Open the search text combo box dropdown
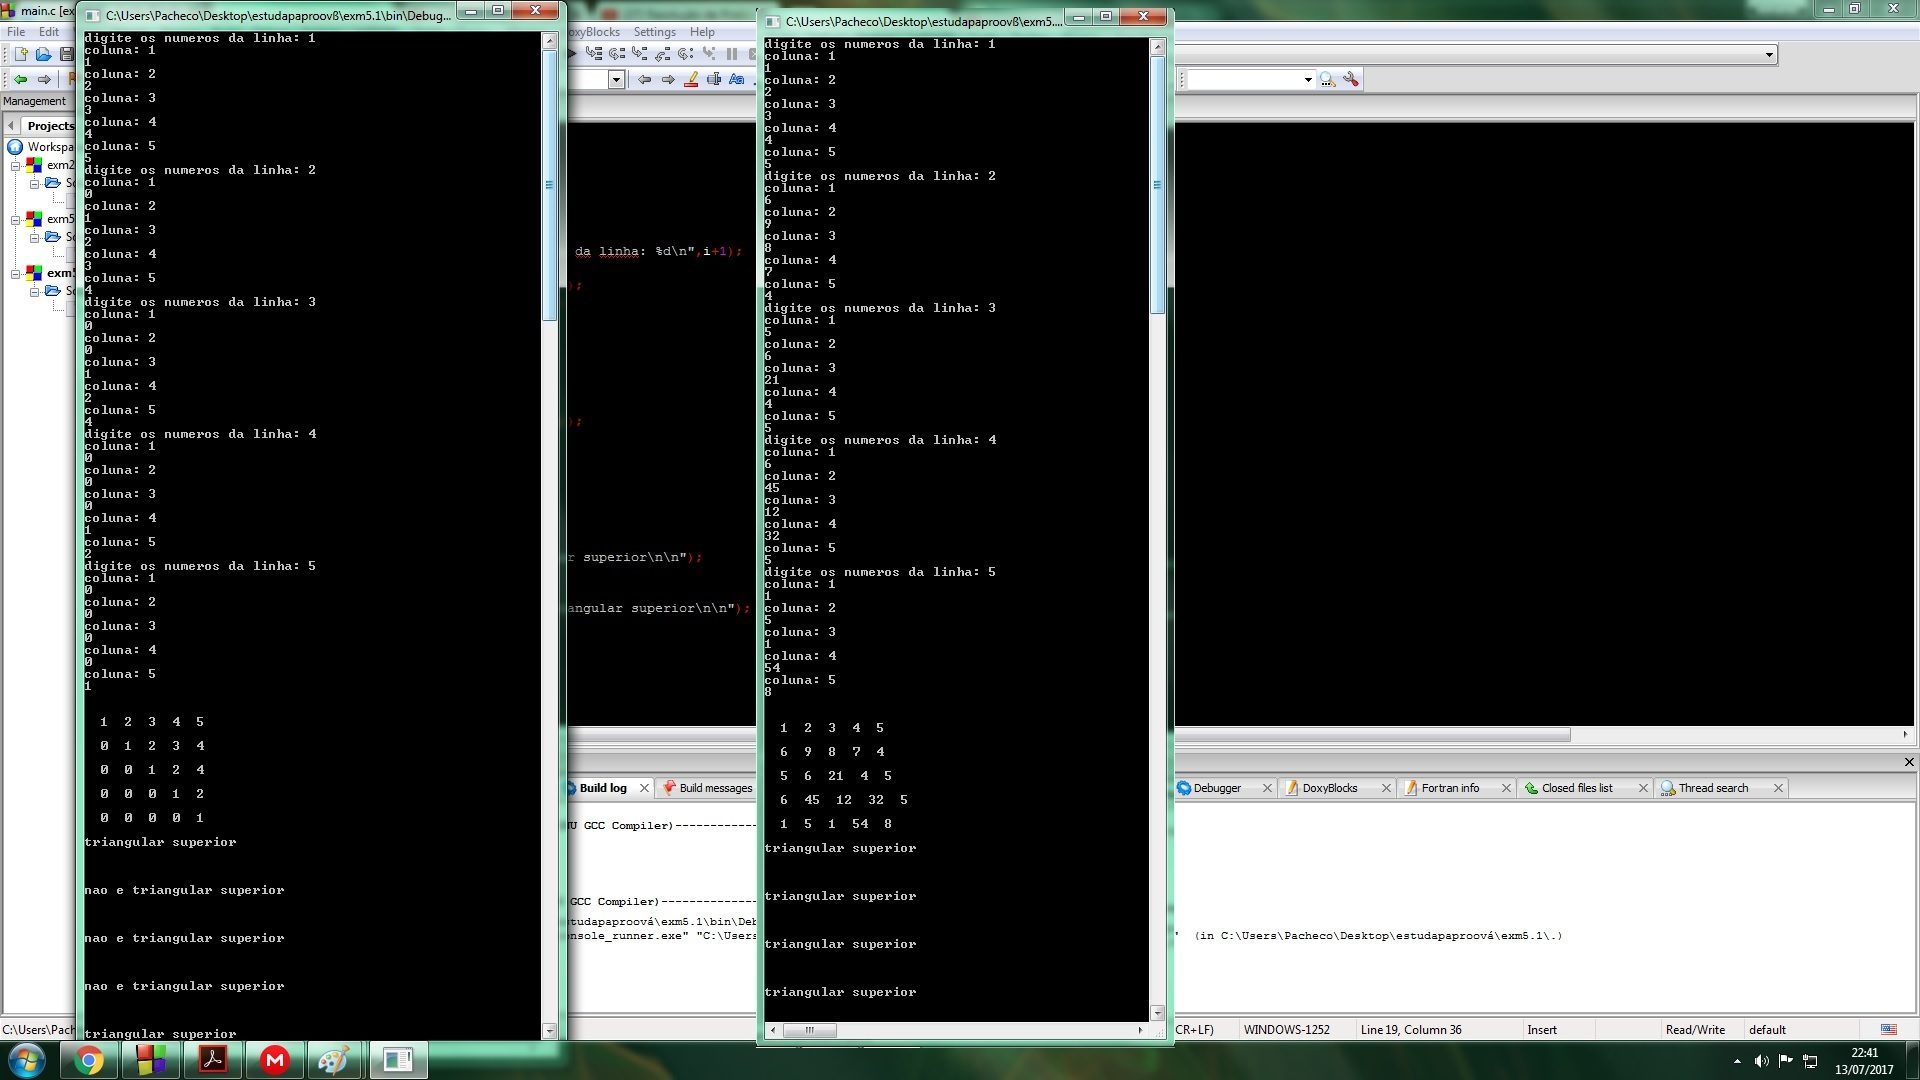Screen dimensions: 1920x1080 [1307, 79]
